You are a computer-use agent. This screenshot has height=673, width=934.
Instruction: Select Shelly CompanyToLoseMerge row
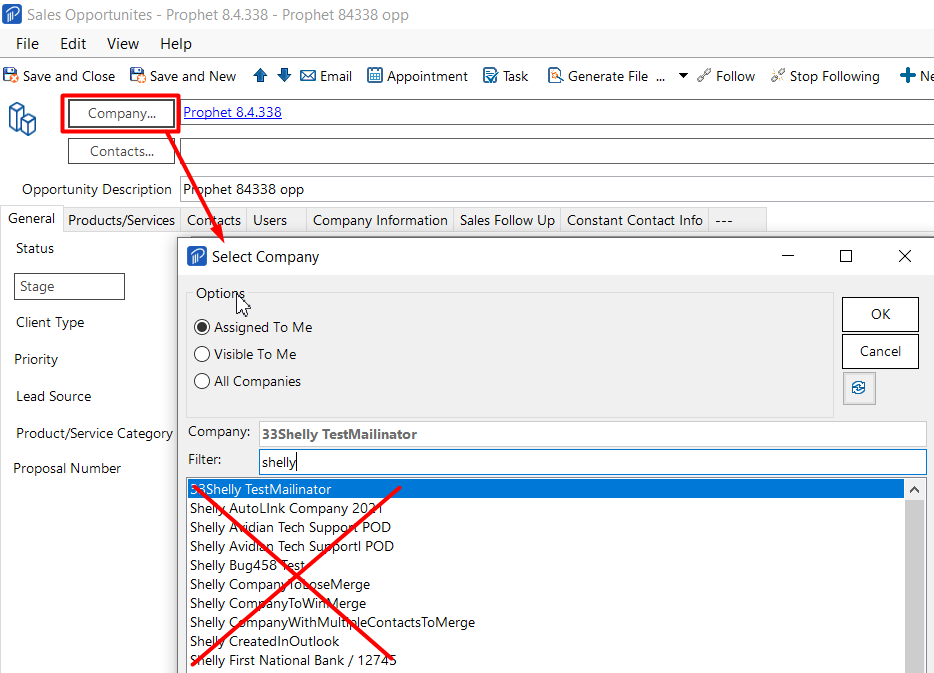click(546, 584)
